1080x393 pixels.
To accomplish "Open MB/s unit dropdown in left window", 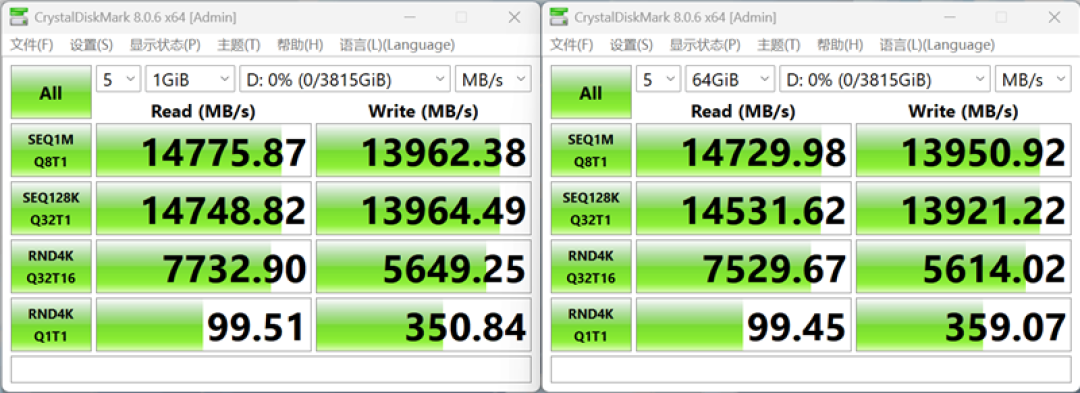I will [x=493, y=79].
